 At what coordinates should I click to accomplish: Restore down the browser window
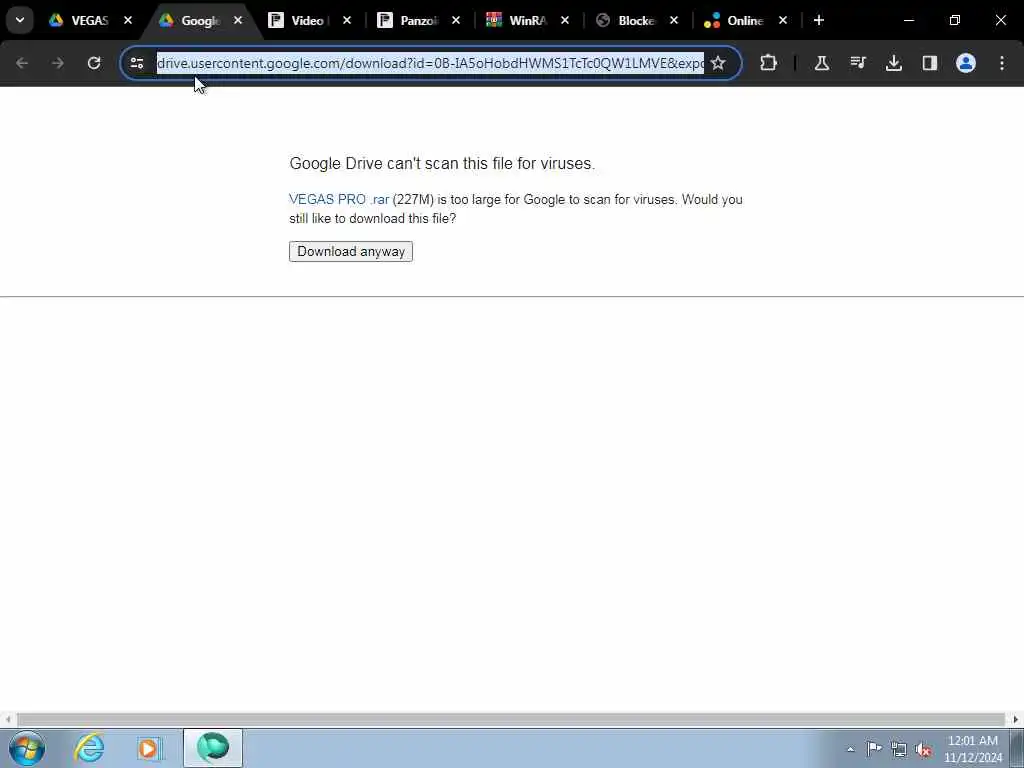click(955, 20)
